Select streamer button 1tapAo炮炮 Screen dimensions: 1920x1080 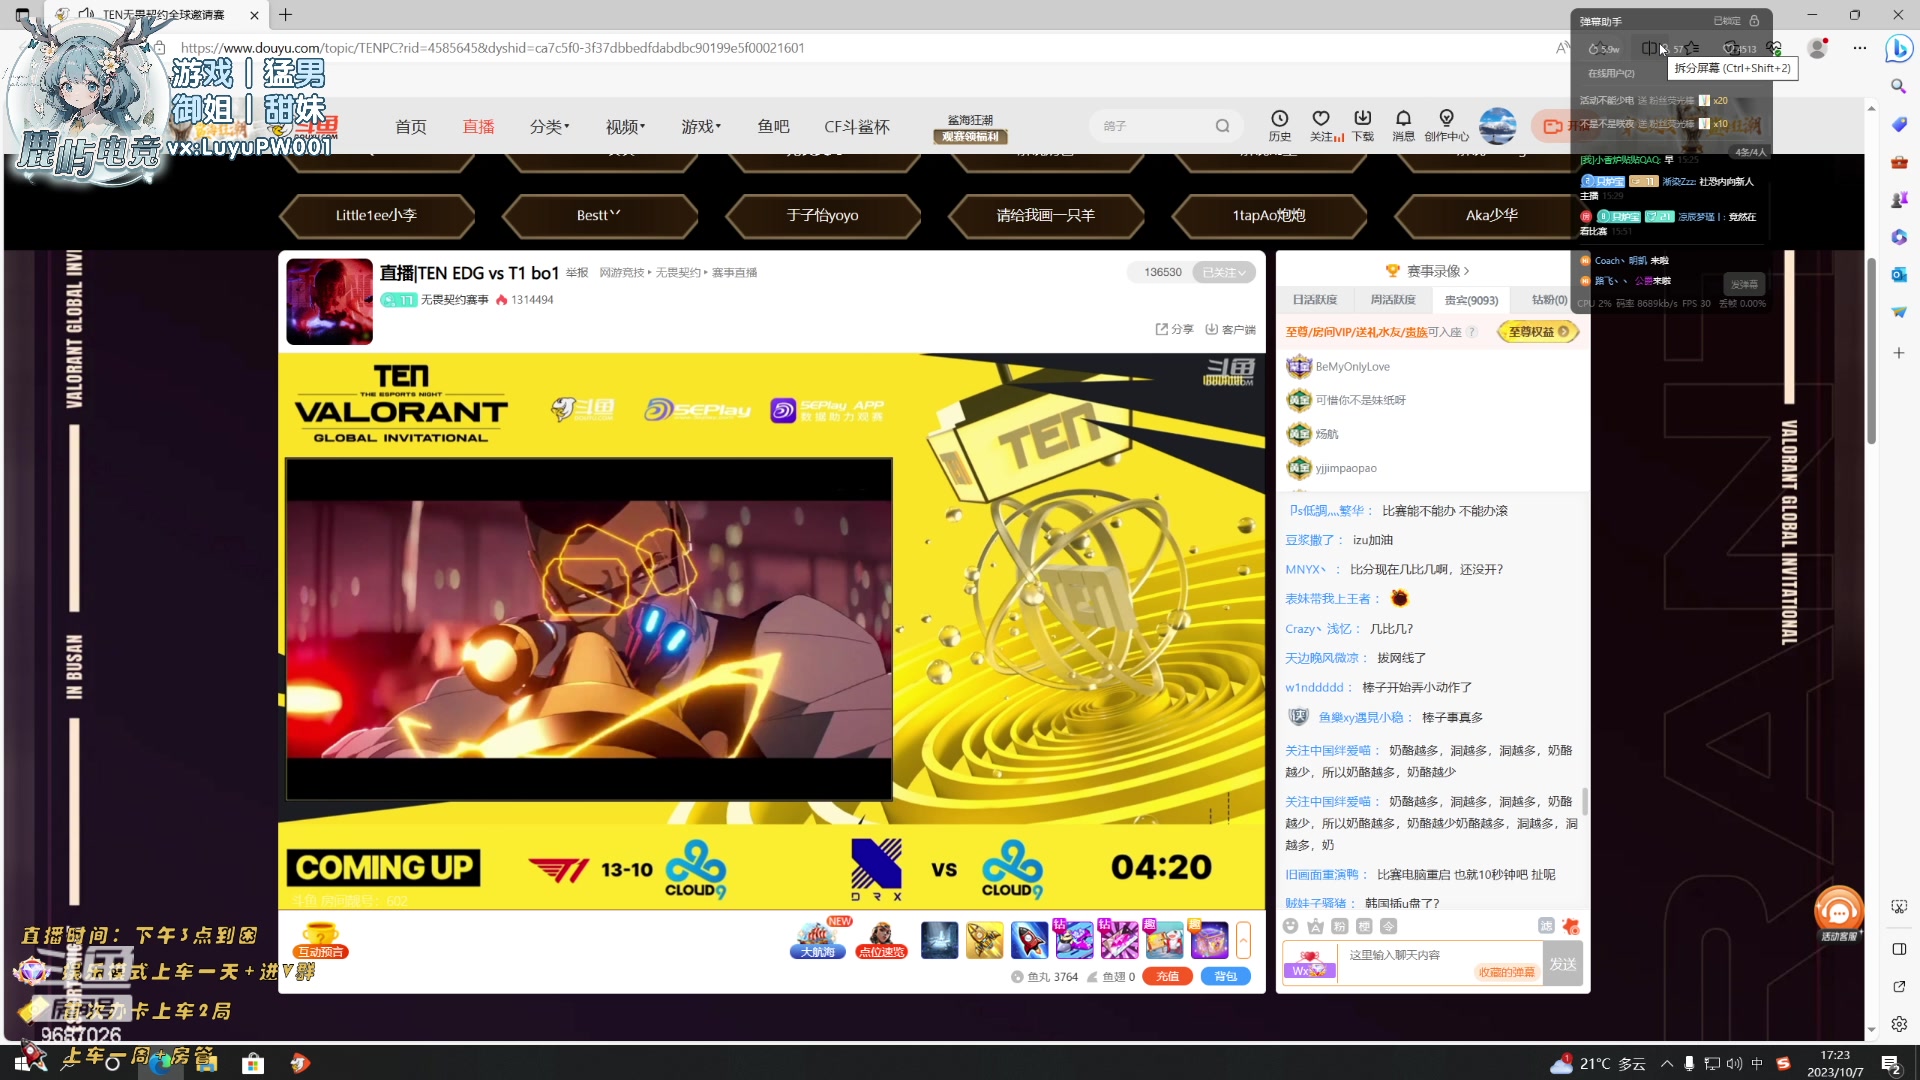1269,215
